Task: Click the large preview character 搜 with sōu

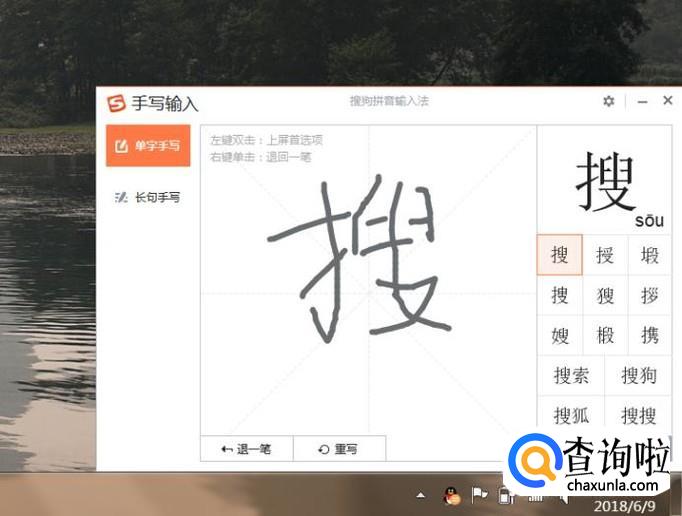Action: (605, 182)
